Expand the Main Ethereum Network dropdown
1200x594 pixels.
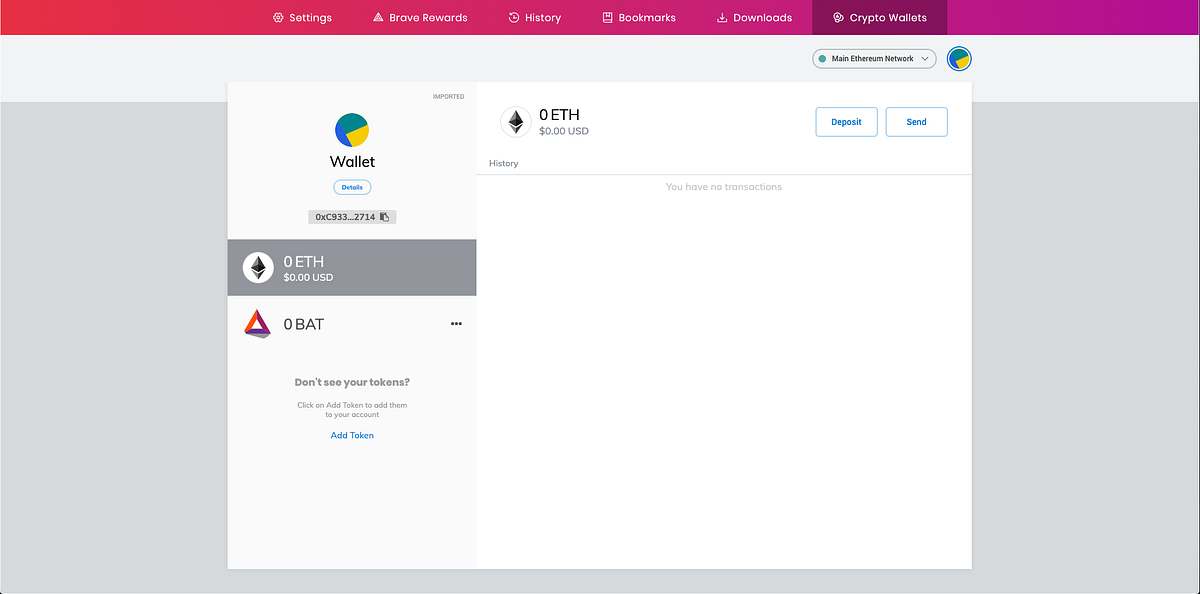click(874, 59)
